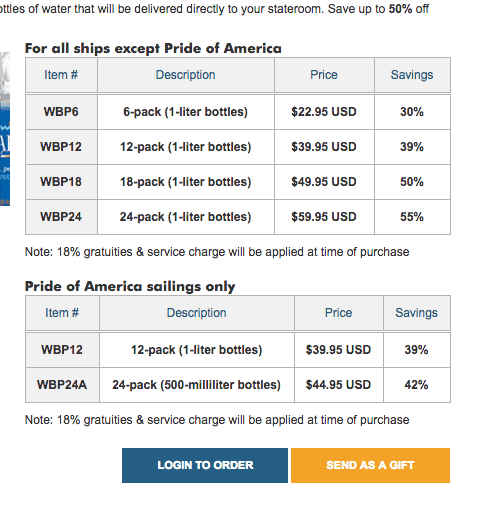The image size is (477, 514).
Task: Click the 24-pack (500-milliliter bottles) description
Action: 197,385
